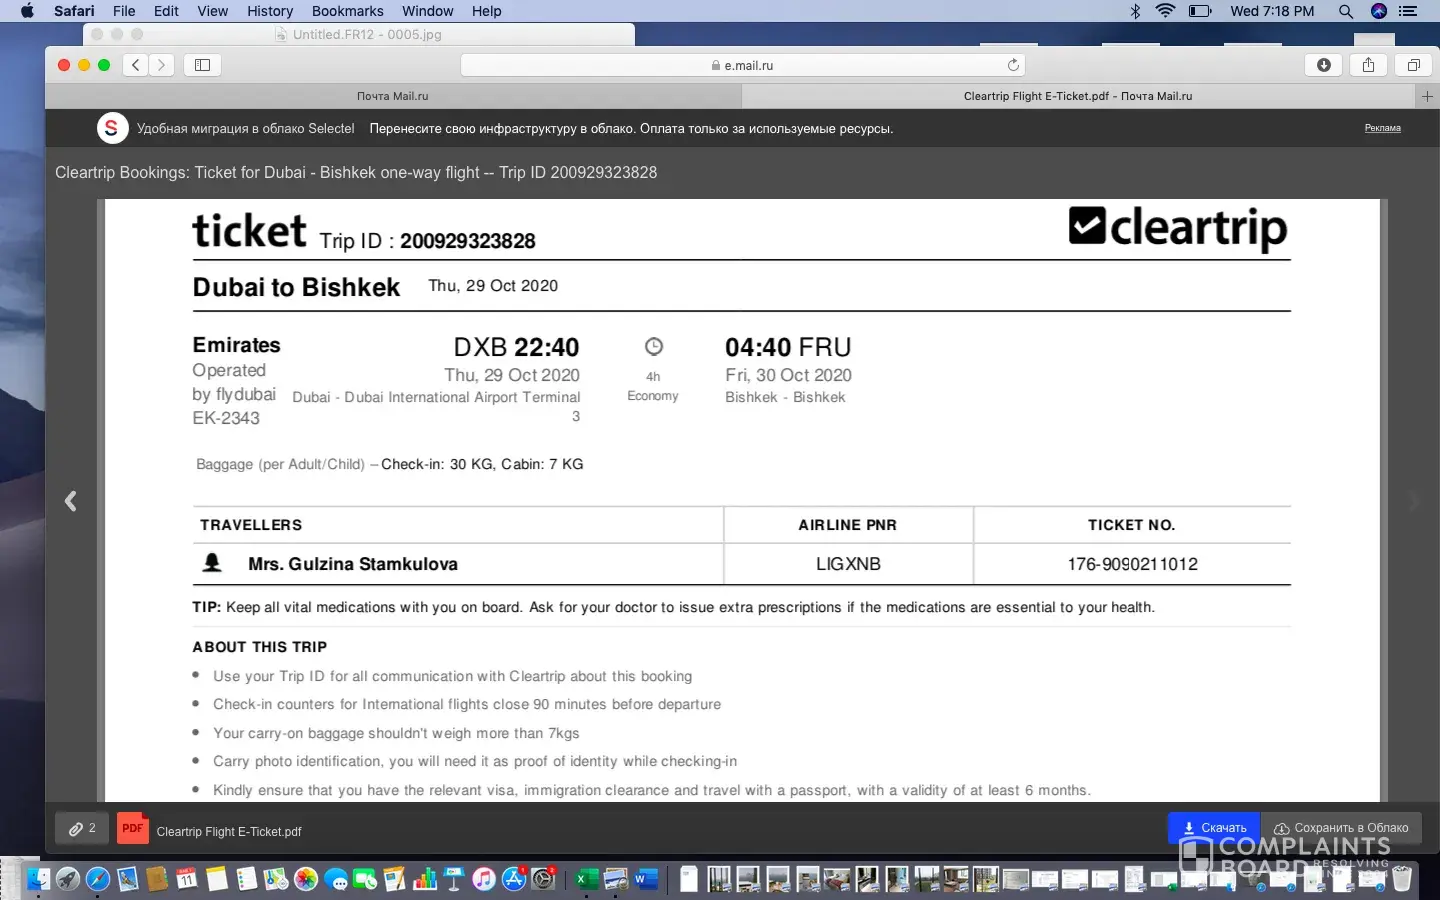Open Messages from the Dock
The width and height of the screenshot is (1440, 900).
[336, 879]
